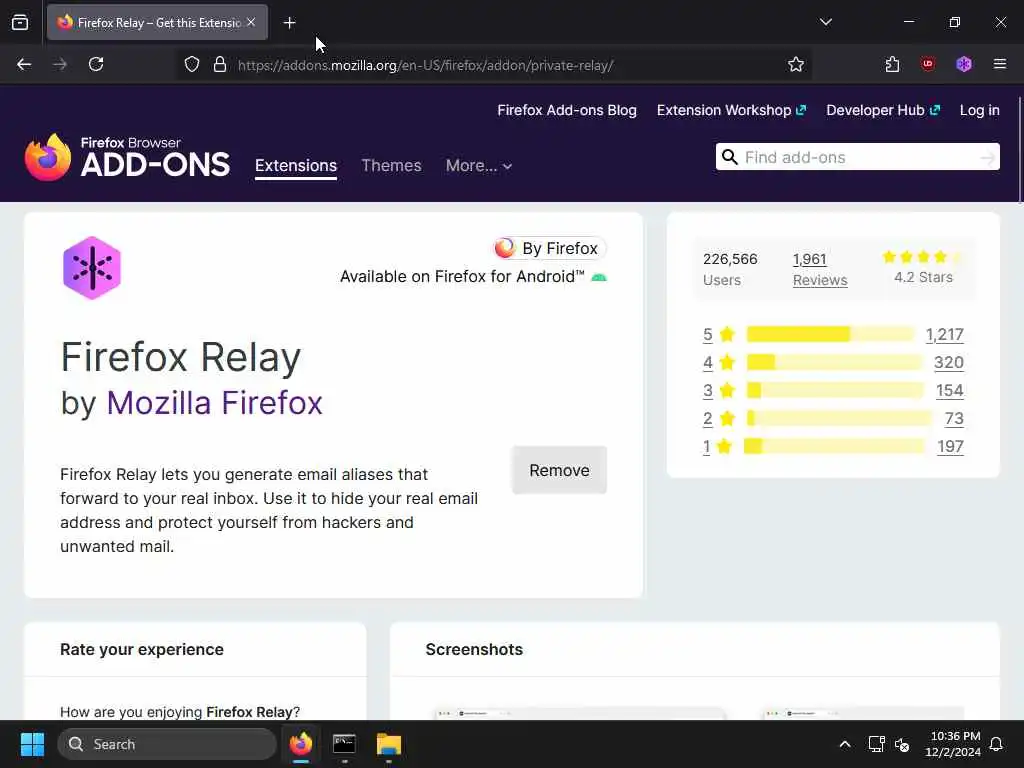Click the forward navigation arrow
The height and width of the screenshot is (768, 1024).
[60, 65]
